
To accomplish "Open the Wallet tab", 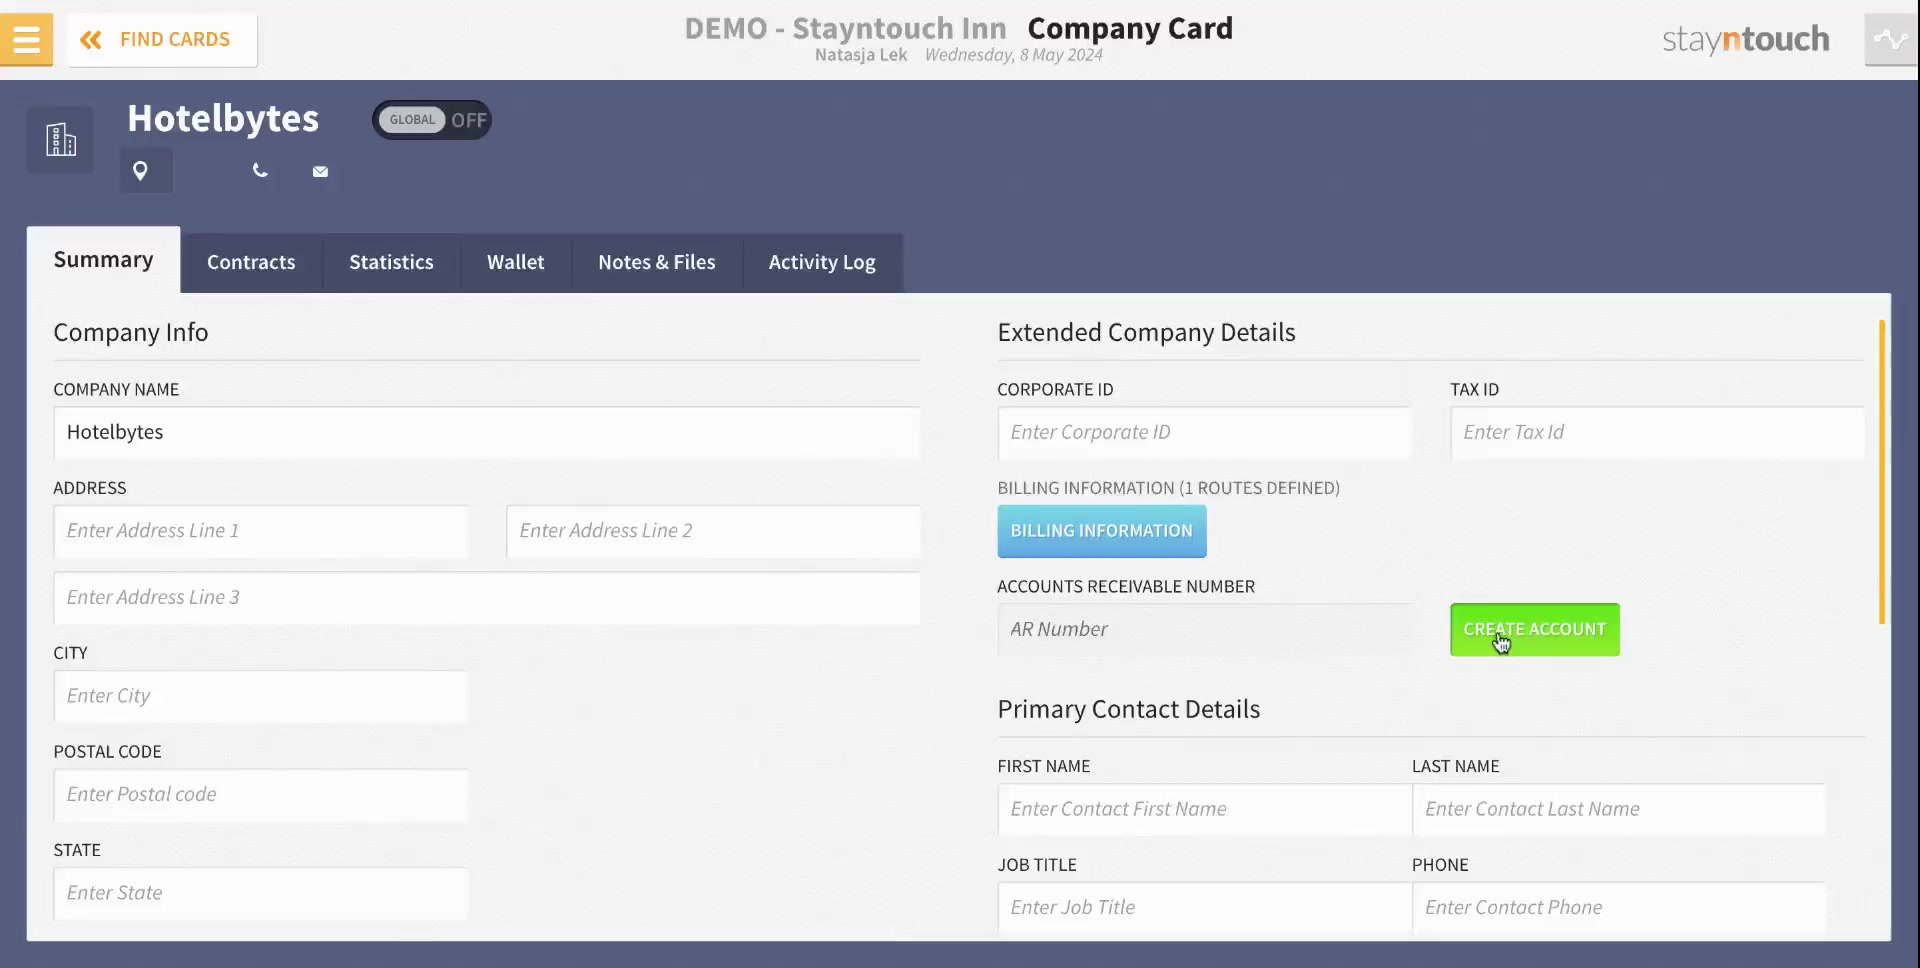I will coord(516,262).
